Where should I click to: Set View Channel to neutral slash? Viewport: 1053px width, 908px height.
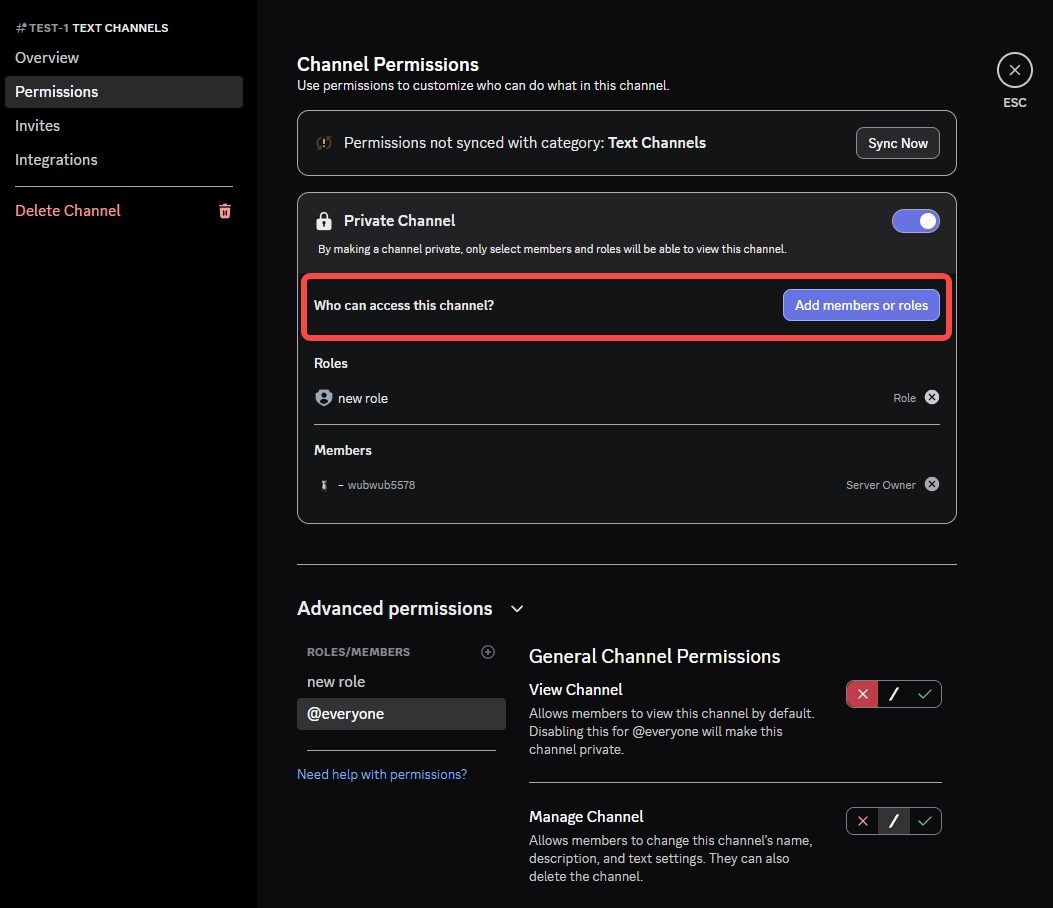point(894,694)
